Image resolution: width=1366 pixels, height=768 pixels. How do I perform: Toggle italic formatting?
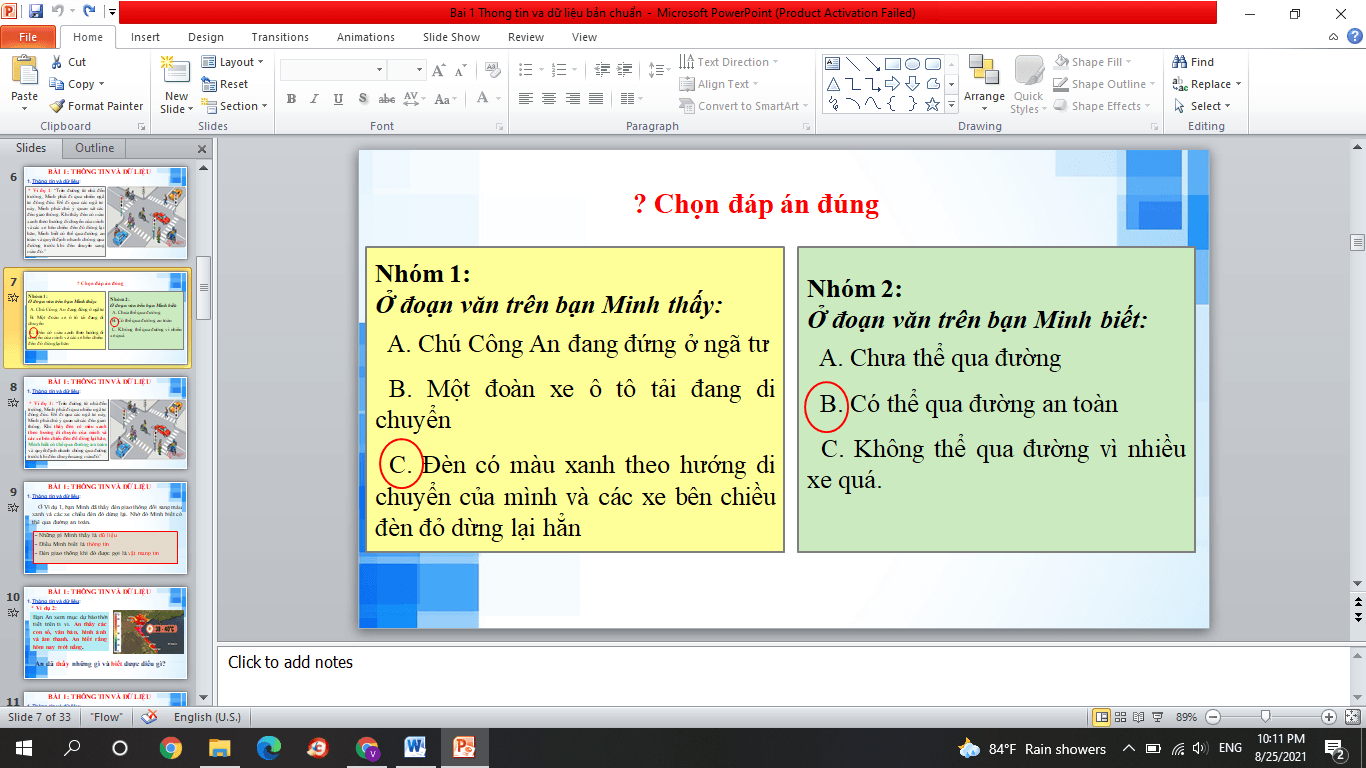(314, 99)
